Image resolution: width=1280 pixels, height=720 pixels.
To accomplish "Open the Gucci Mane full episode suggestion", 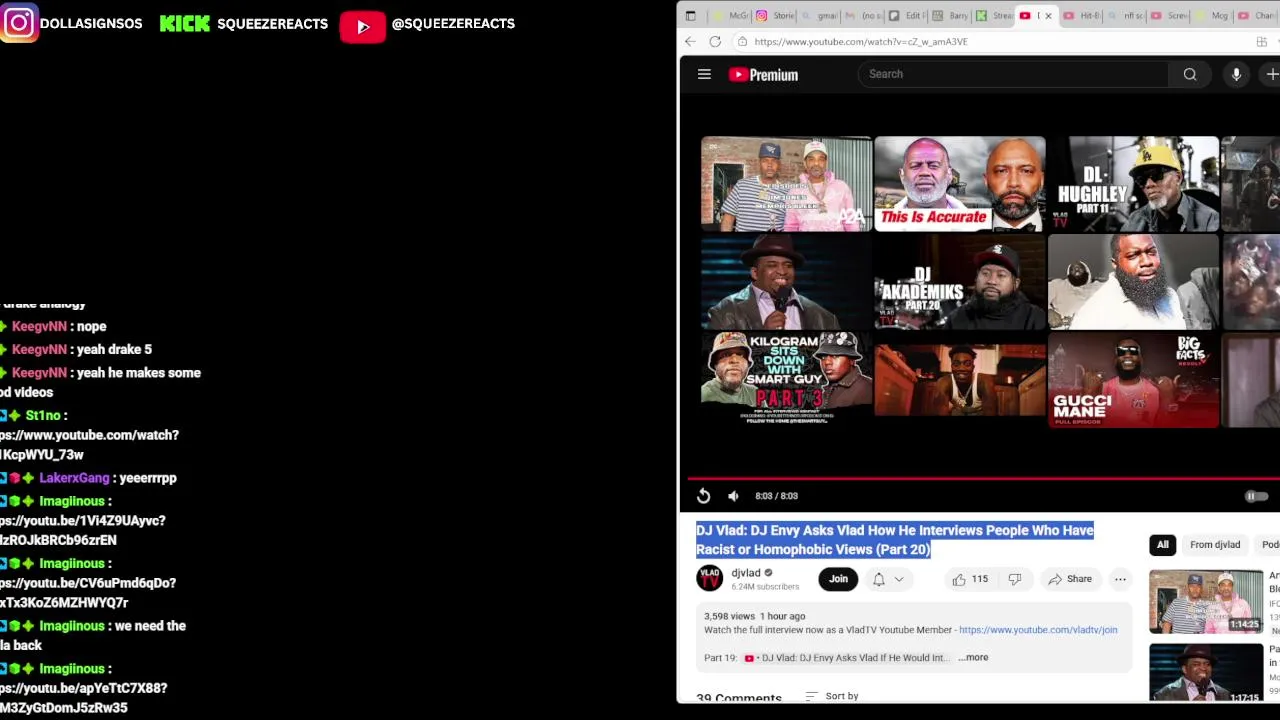I will point(1133,380).
